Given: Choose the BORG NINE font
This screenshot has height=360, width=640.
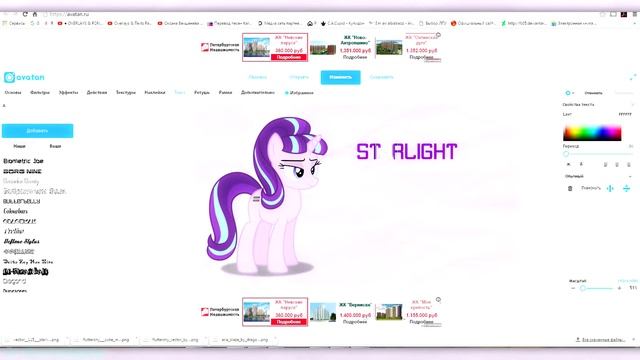Looking at the screenshot, I should [x=22, y=171].
